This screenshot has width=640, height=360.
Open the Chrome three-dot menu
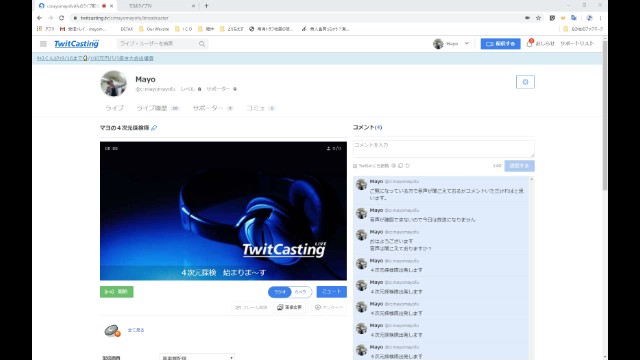[600, 18]
